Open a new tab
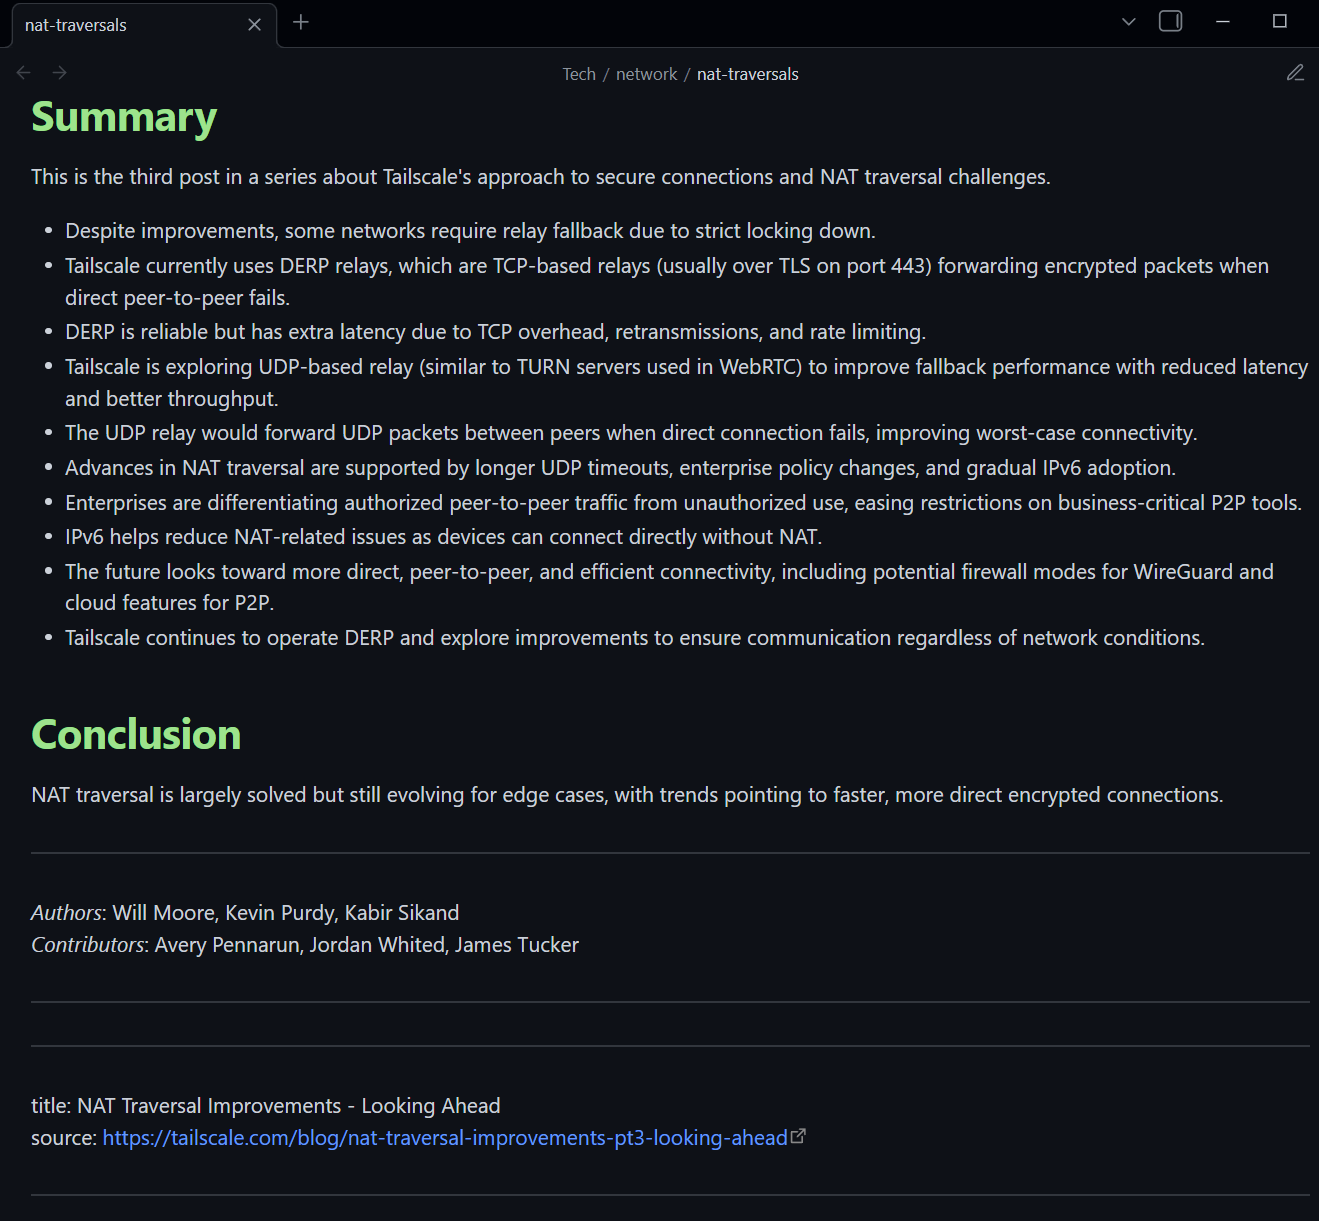 (x=301, y=22)
